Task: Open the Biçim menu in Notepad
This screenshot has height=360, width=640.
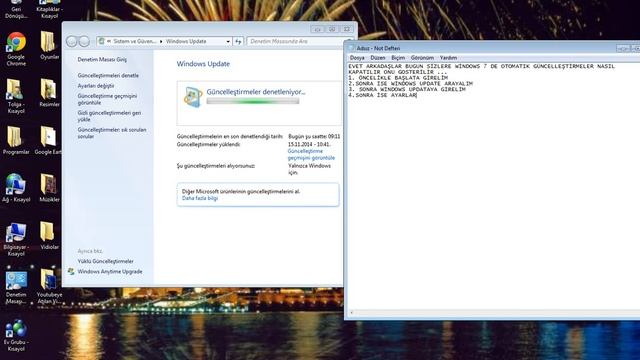Action: pos(398,58)
